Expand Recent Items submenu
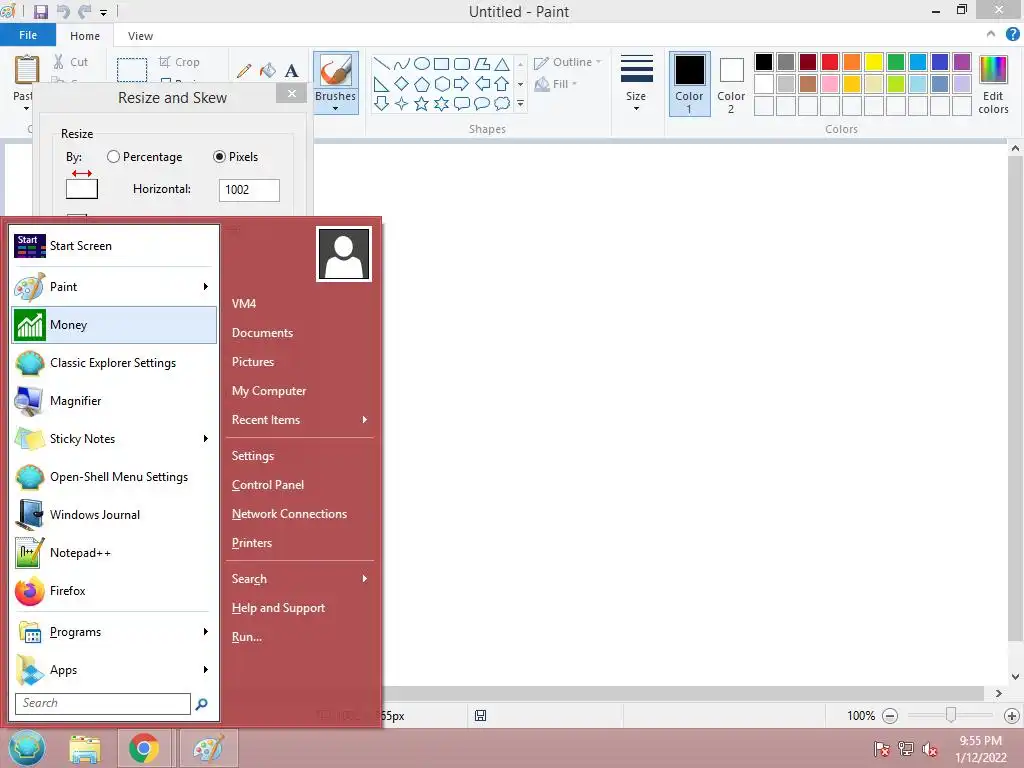Image resolution: width=1024 pixels, height=768 pixels. (364, 420)
